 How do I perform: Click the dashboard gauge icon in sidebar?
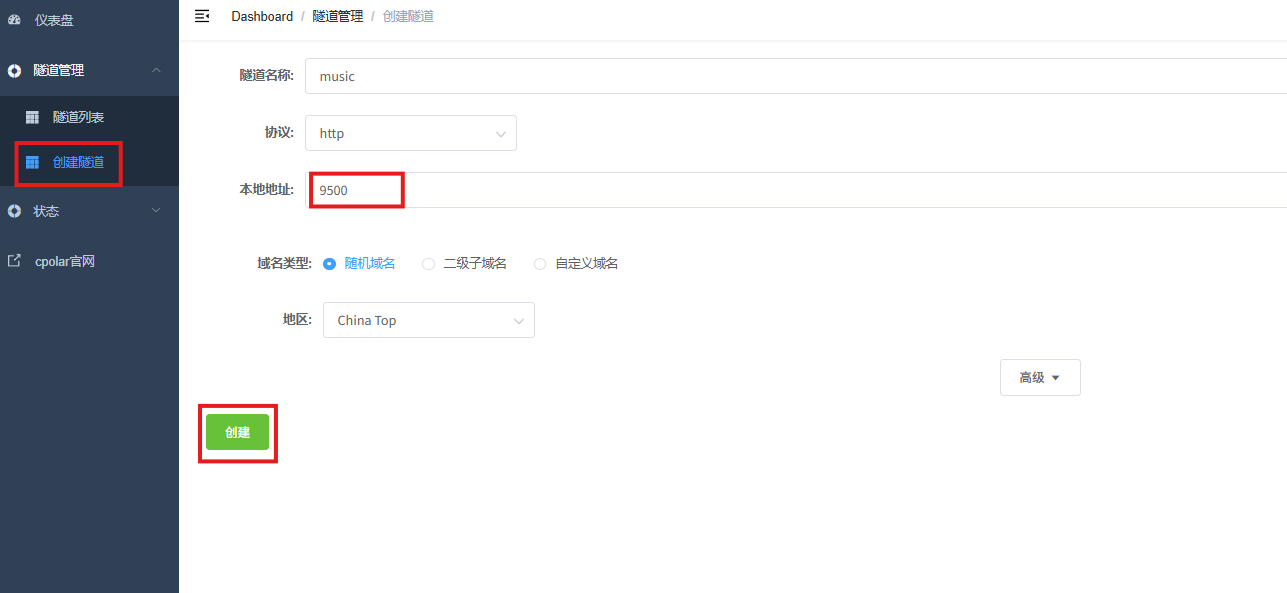pyautogui.click(x=14, y=20)
